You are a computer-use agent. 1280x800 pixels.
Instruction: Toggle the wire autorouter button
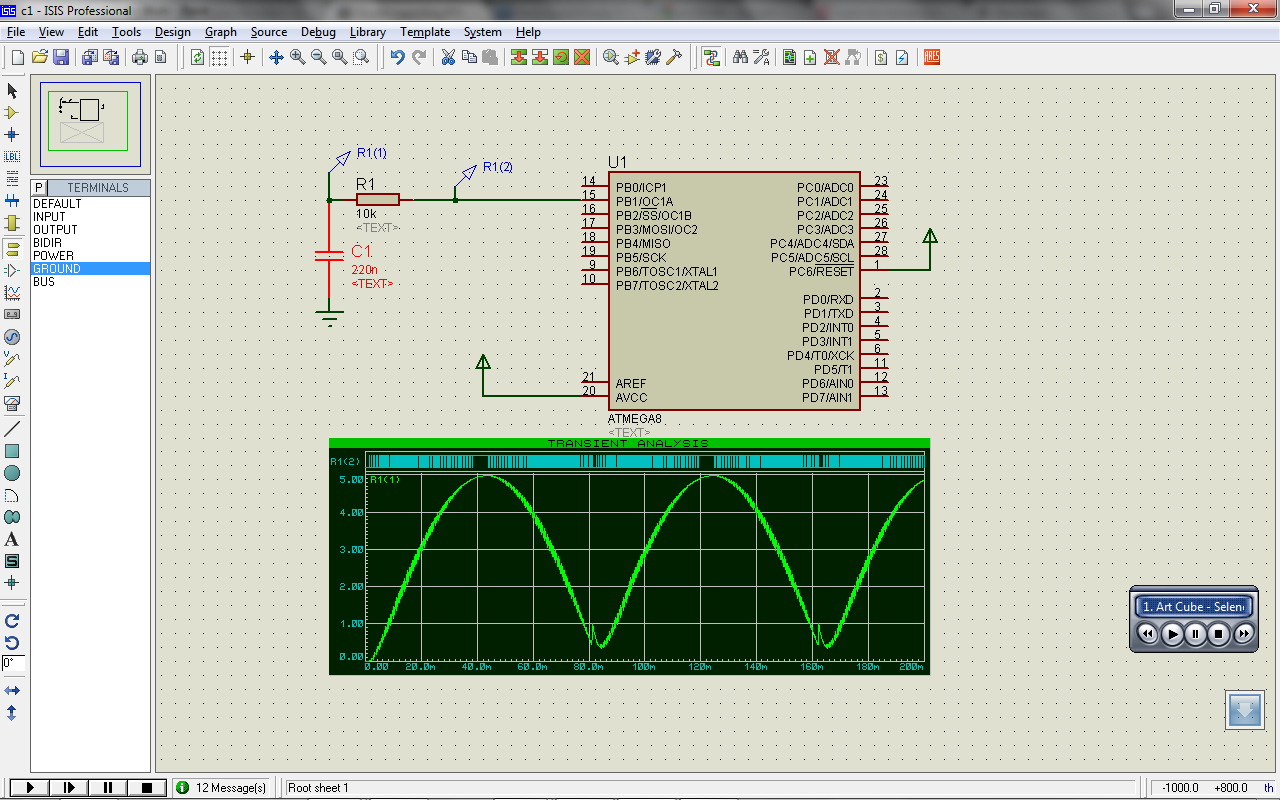coord(711,57)
